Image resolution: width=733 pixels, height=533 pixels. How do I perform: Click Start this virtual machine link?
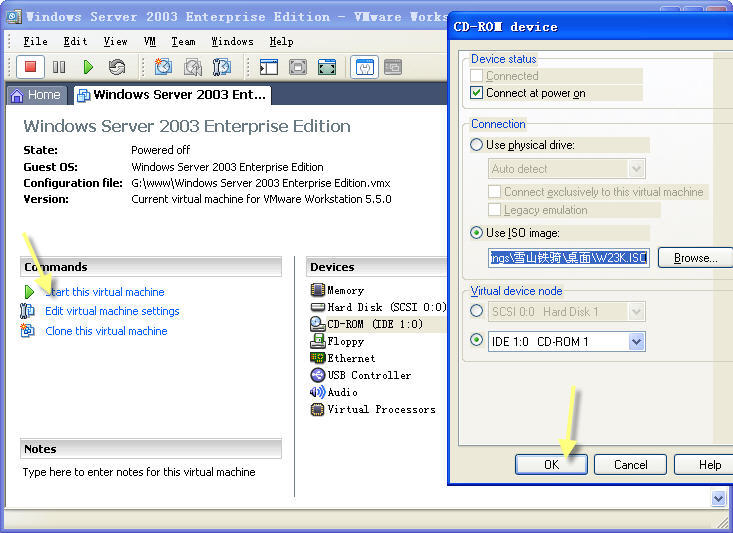(105, 292)
